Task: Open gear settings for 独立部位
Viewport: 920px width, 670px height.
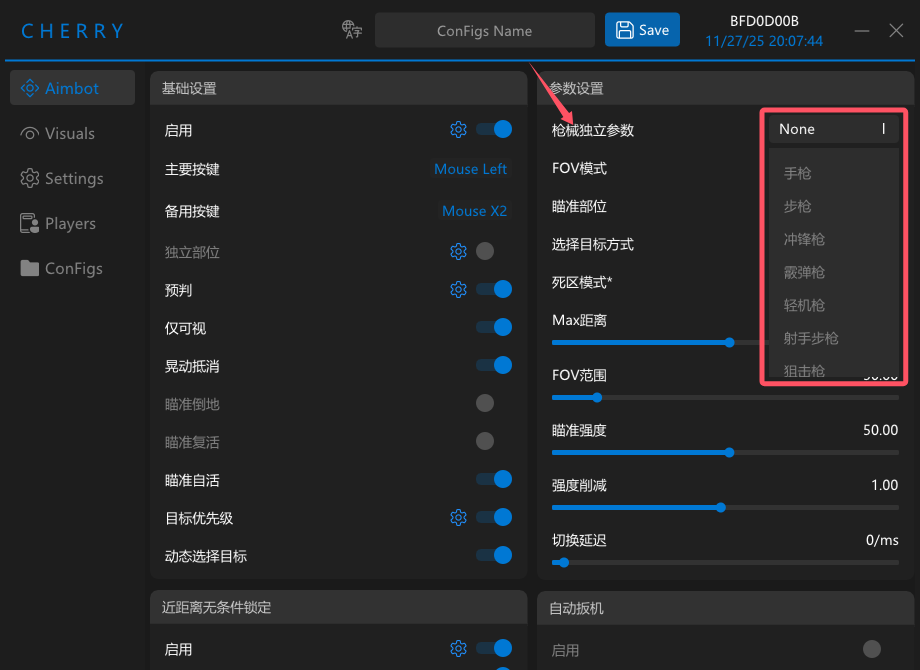Action: pyautogui.click(x=458, y=252)
